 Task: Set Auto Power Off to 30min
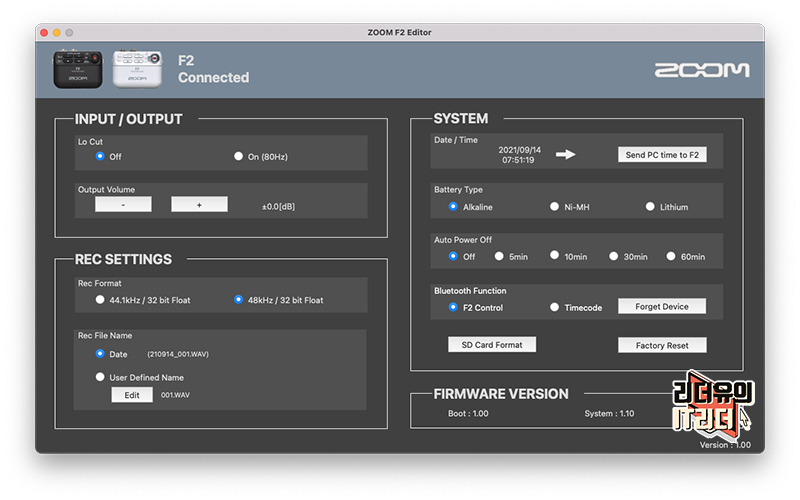coord(614,256)
